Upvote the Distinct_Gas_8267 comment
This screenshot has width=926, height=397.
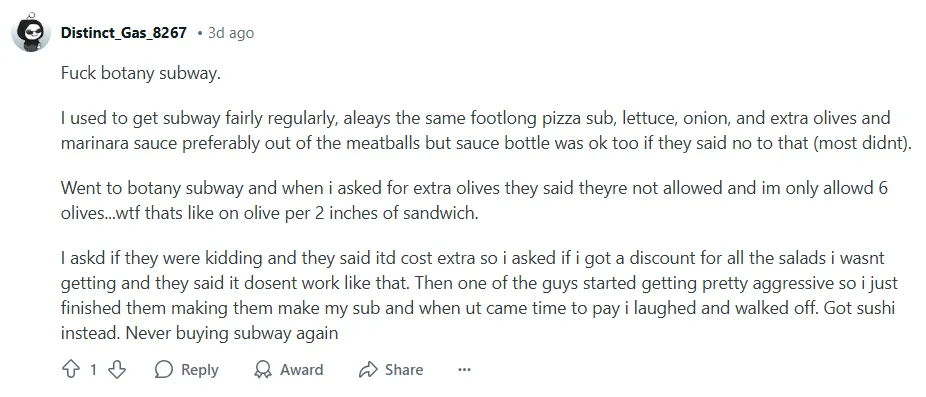point(70,370)
